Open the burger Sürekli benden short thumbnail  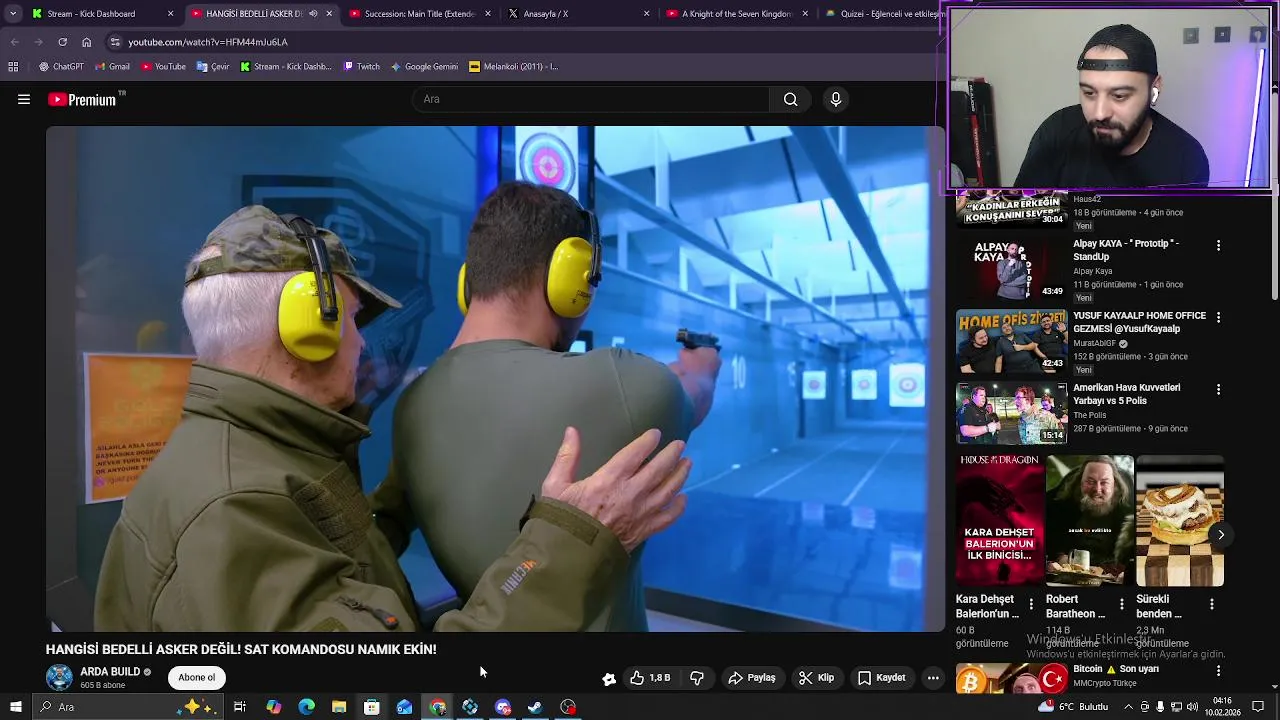(x=1180, y=520)
